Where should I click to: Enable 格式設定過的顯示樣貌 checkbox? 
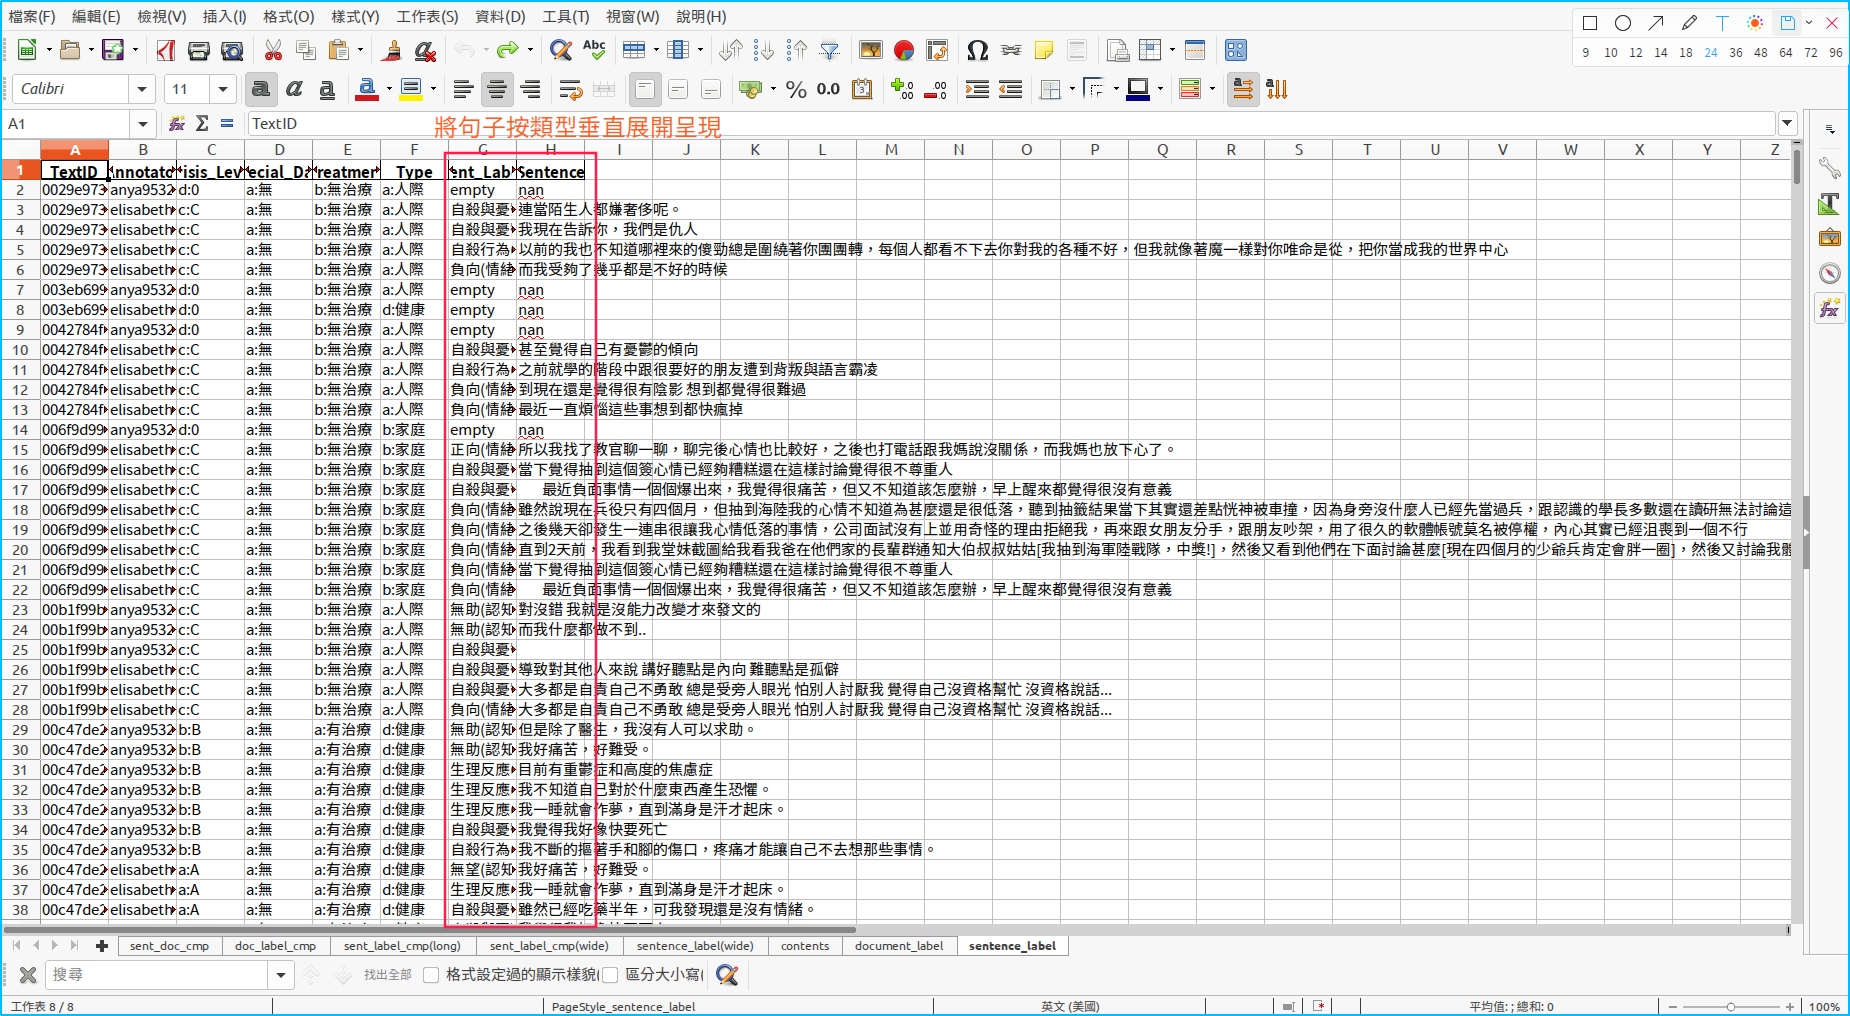(431, 974)
